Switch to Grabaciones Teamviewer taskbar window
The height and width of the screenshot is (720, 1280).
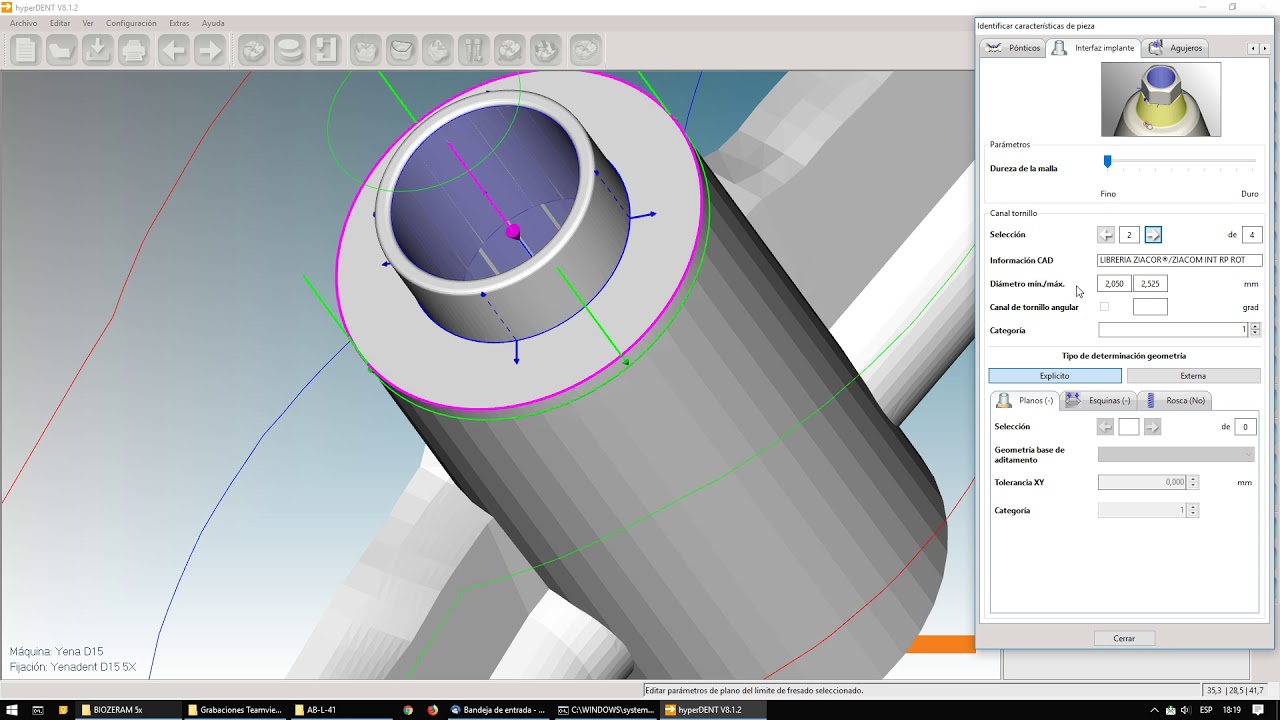click(233, 710)
